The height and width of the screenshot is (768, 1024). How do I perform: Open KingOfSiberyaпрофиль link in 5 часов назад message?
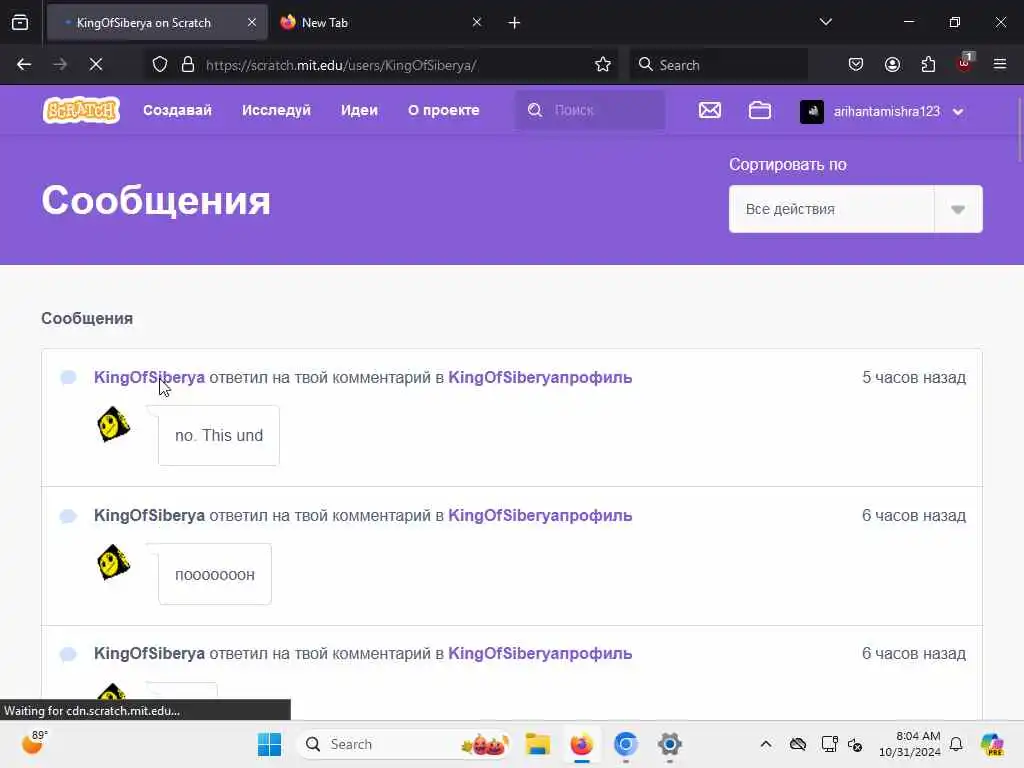coord(540,377)
